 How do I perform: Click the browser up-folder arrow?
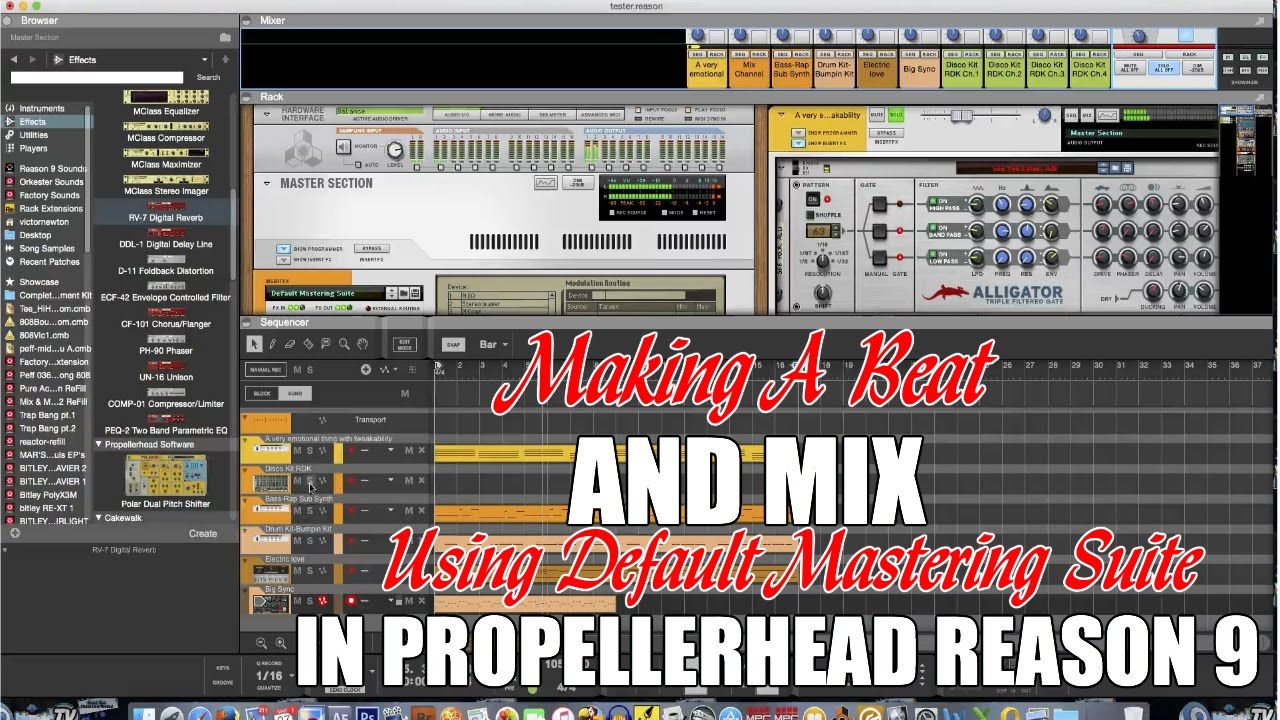tap(226, 60)
